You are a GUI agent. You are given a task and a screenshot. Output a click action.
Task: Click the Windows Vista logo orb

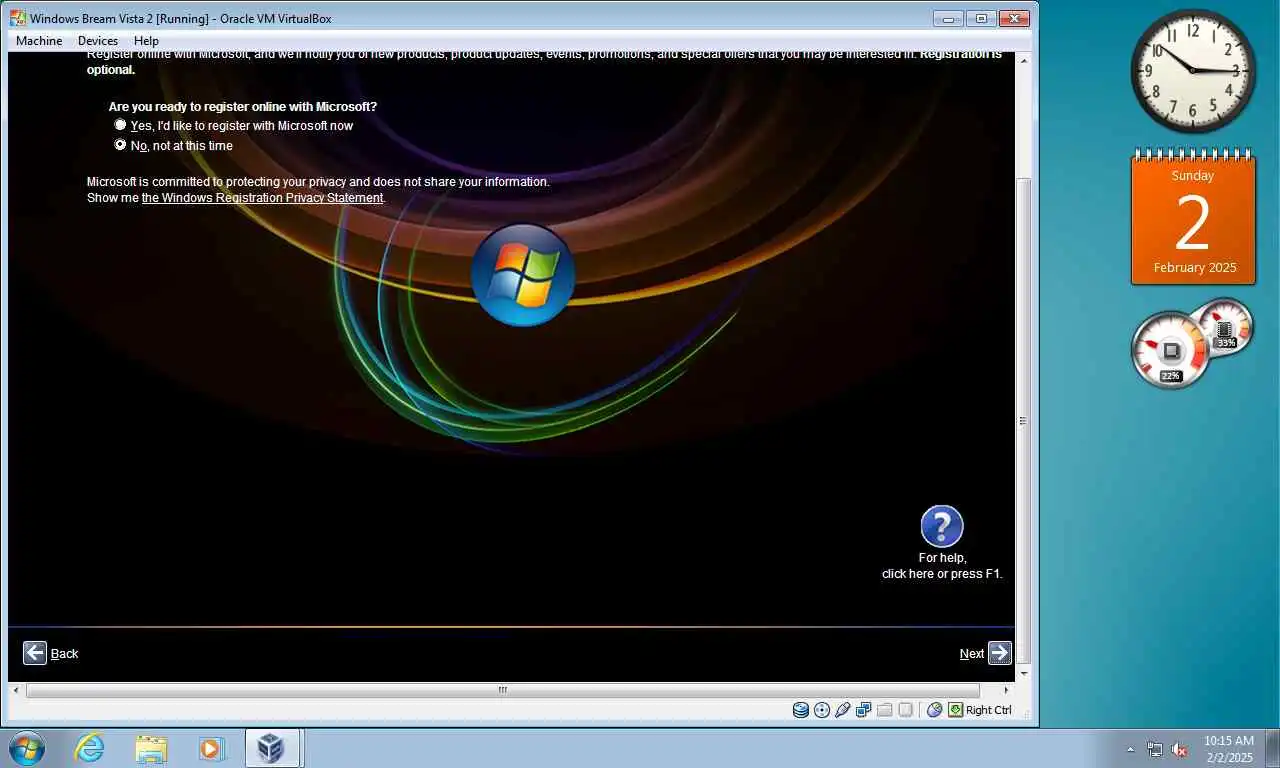[523, 275]
